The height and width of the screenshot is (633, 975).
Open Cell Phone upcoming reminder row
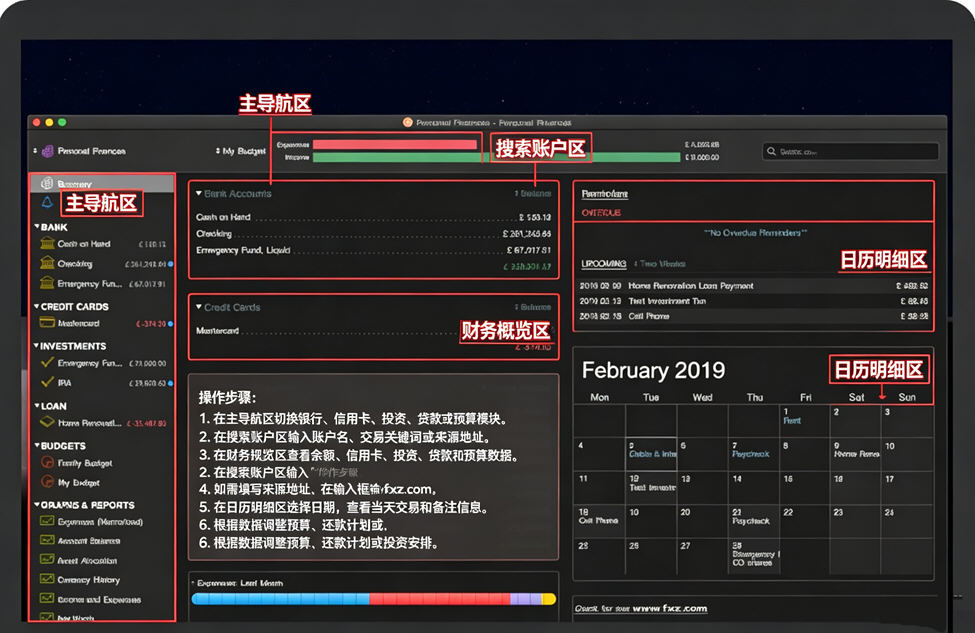tap(754, 316)
